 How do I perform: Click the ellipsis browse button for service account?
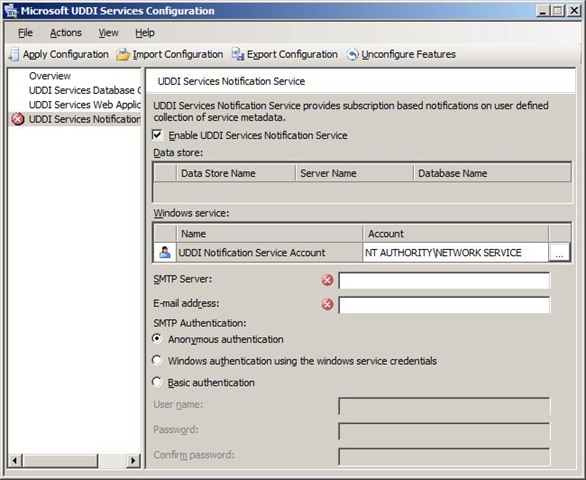click(x=559, y=252)
